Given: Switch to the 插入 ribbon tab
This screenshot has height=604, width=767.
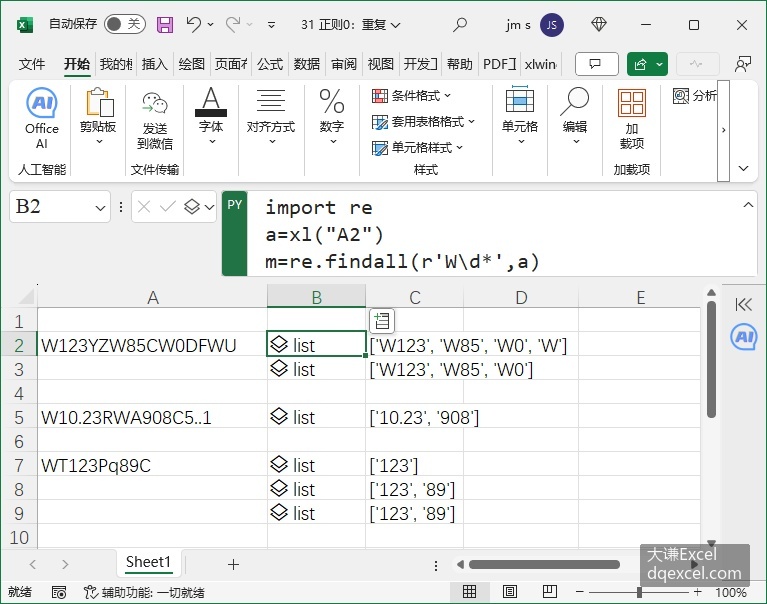Looking at the screenshot, I should click(x=155, y=64).
